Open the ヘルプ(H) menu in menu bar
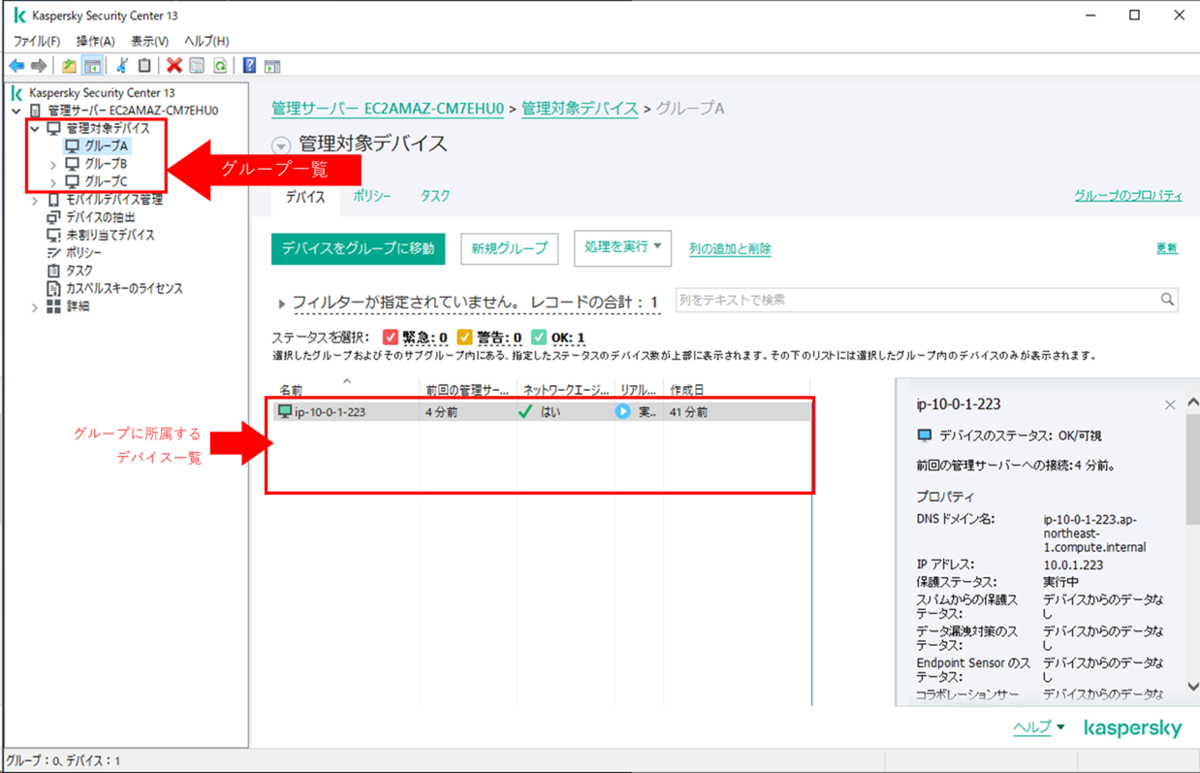1200x773 pixels. [207, 41]
